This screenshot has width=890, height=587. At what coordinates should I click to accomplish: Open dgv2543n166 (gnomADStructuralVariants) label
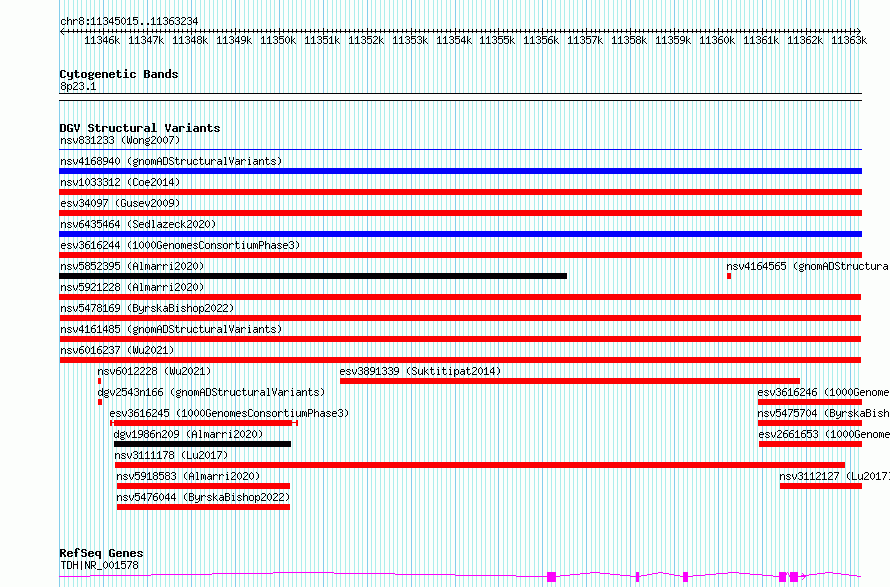point(211,392)
